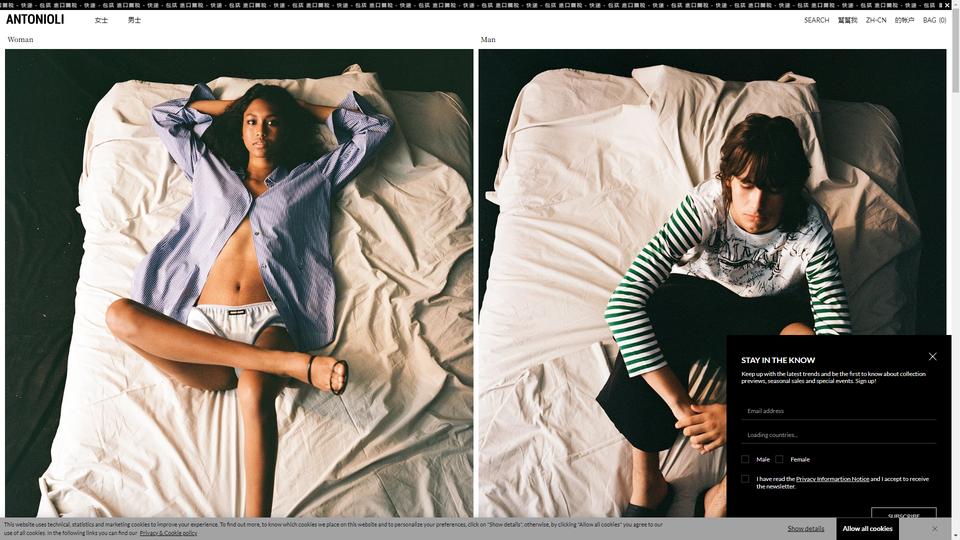Open the 的帐户 account link

click(x=904, y=20)
